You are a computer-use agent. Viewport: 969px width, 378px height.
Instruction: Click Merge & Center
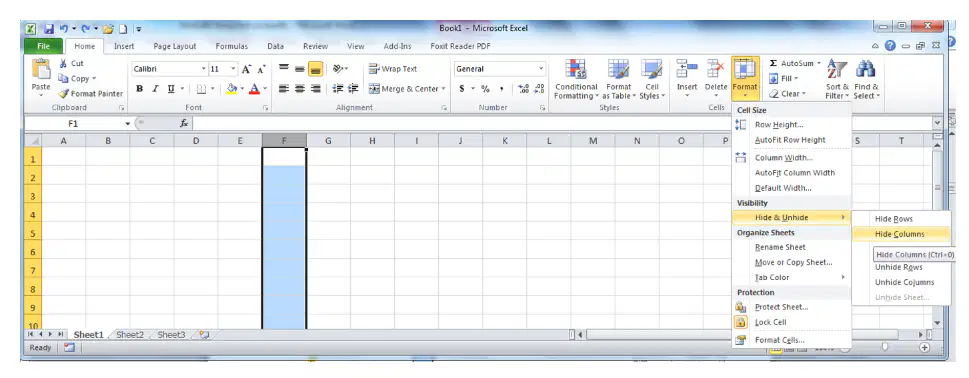point(404,89)
